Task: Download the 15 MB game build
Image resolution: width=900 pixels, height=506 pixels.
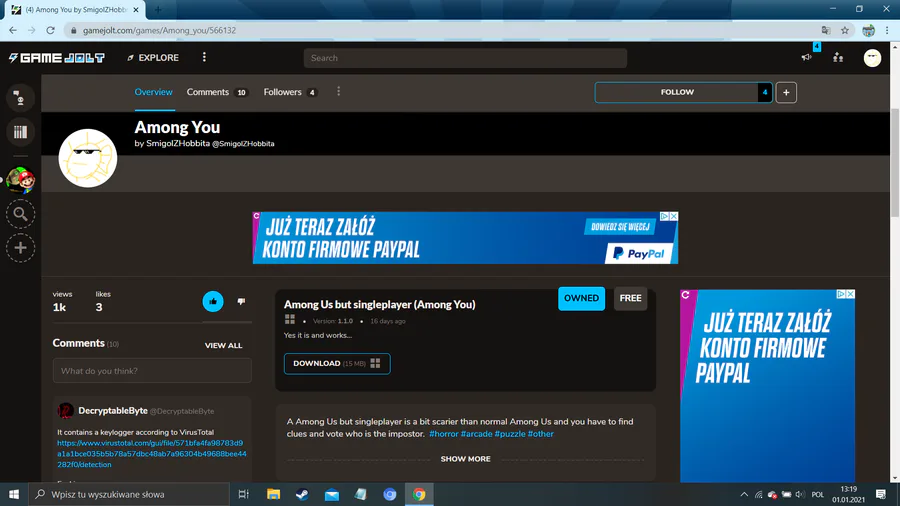Action: click(x=336, y=364)
